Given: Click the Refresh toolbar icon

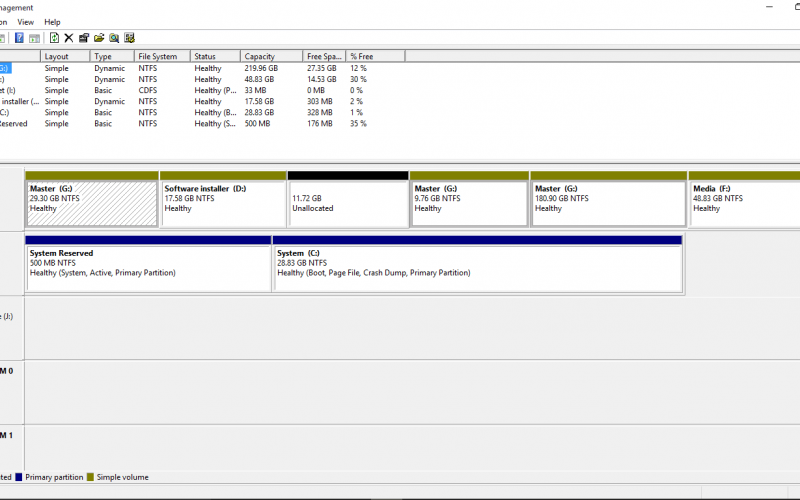Looking at the screenshot, I should click(54, 38).
